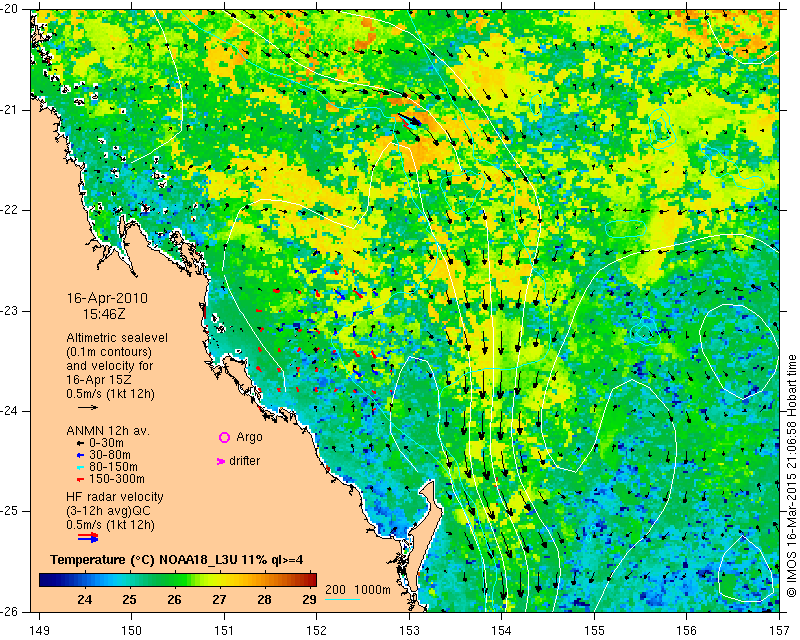Pick the yellow colour at 27 on the temperature bar
The width and height of the screenshot is (800, 640).
coord(219,580)
